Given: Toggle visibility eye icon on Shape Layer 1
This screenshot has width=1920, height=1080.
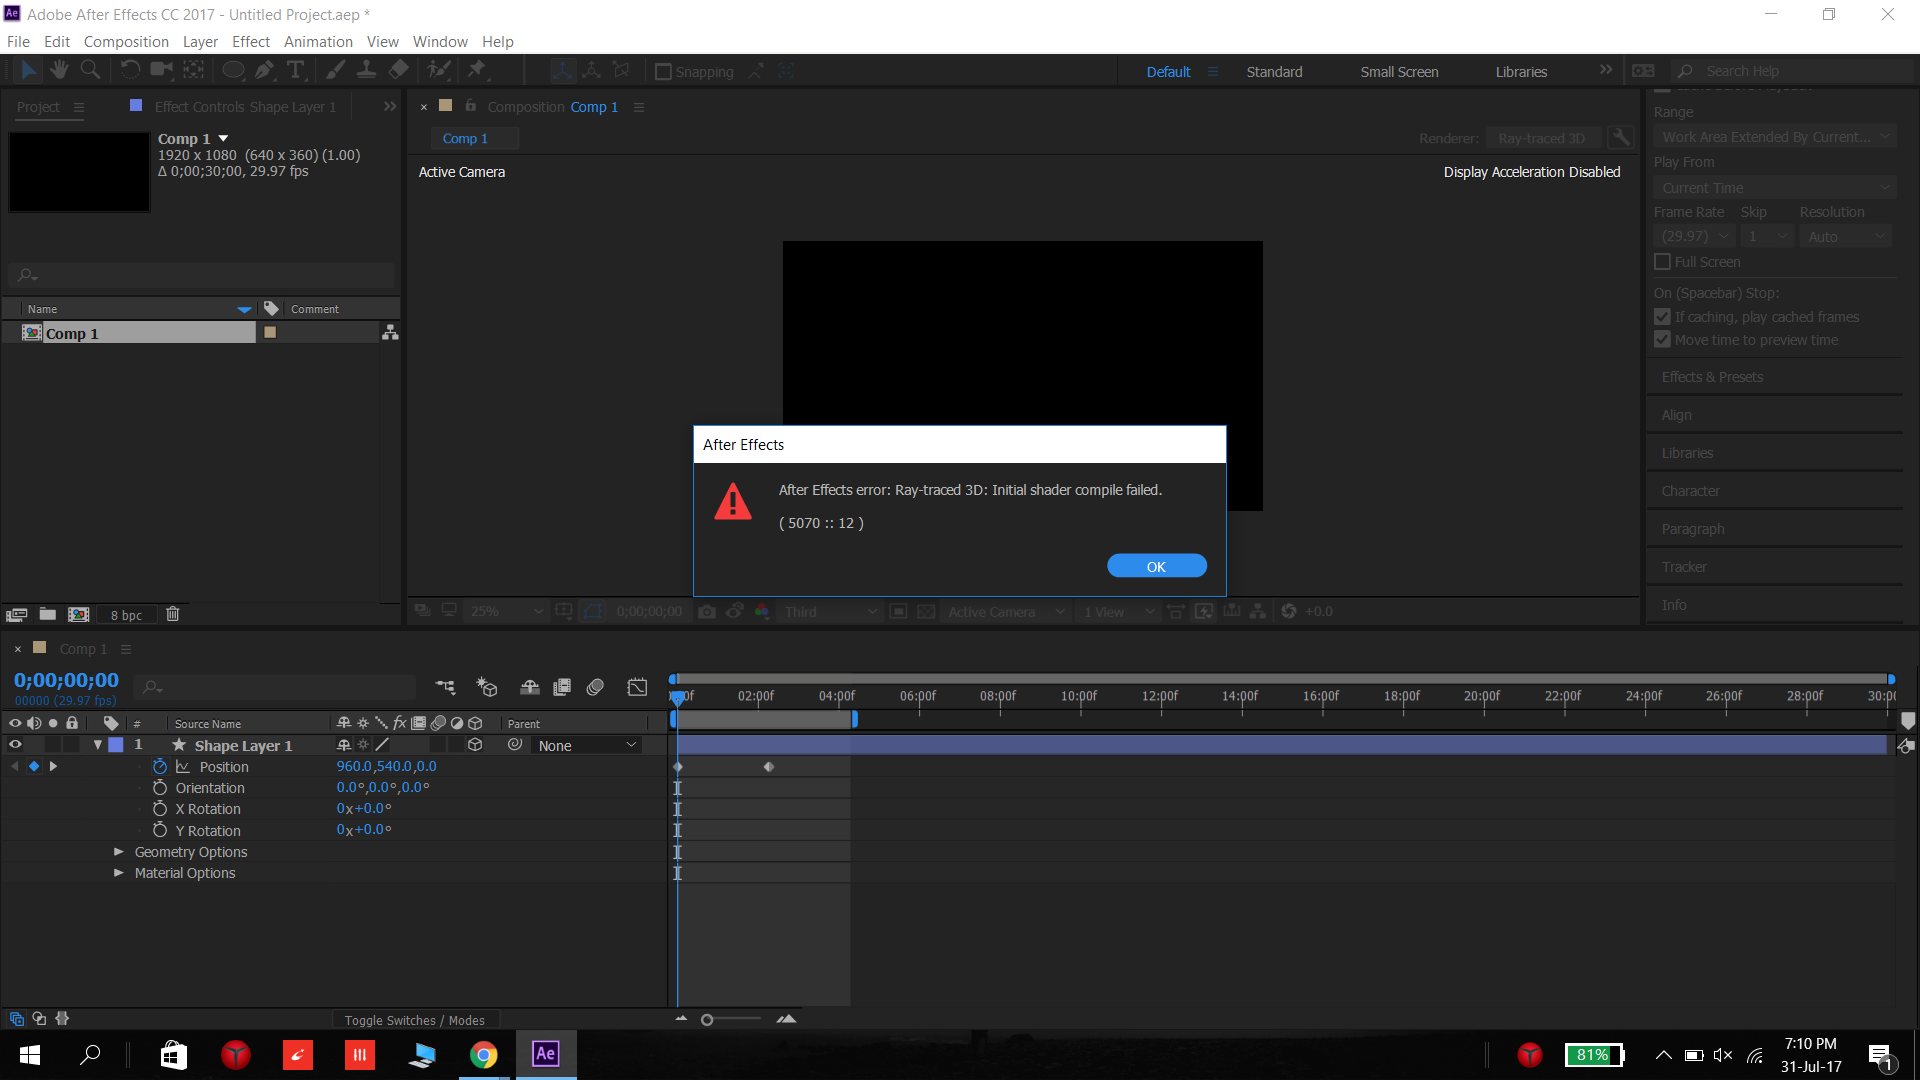Looking at the screenshot, I should pos(15,745).
